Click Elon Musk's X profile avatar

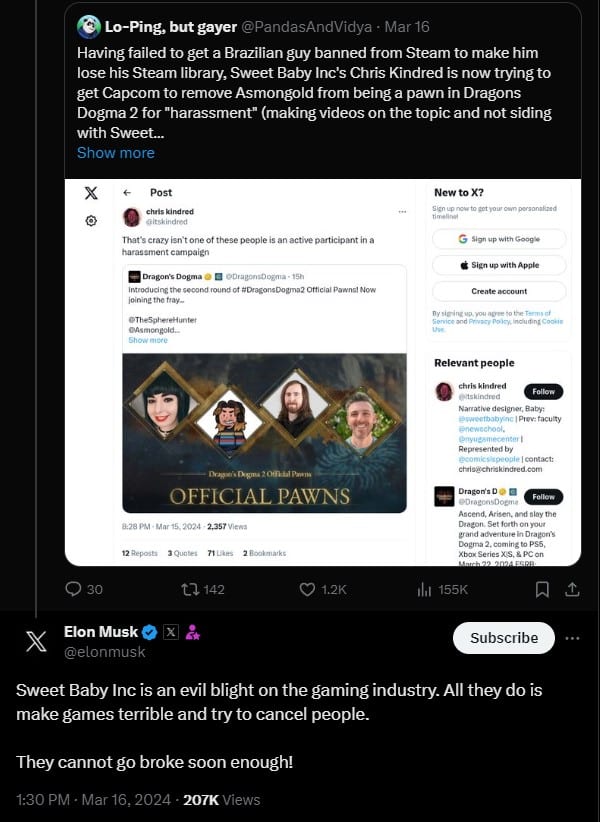pos(36,642)
